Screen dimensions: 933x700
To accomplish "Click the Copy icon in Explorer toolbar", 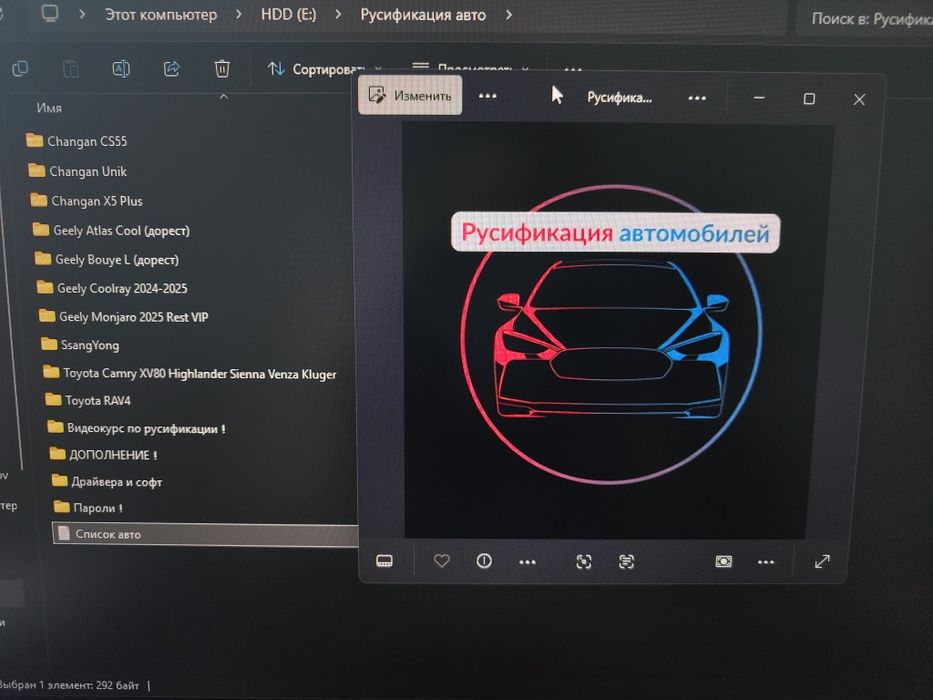I will (x=20, y=69).
